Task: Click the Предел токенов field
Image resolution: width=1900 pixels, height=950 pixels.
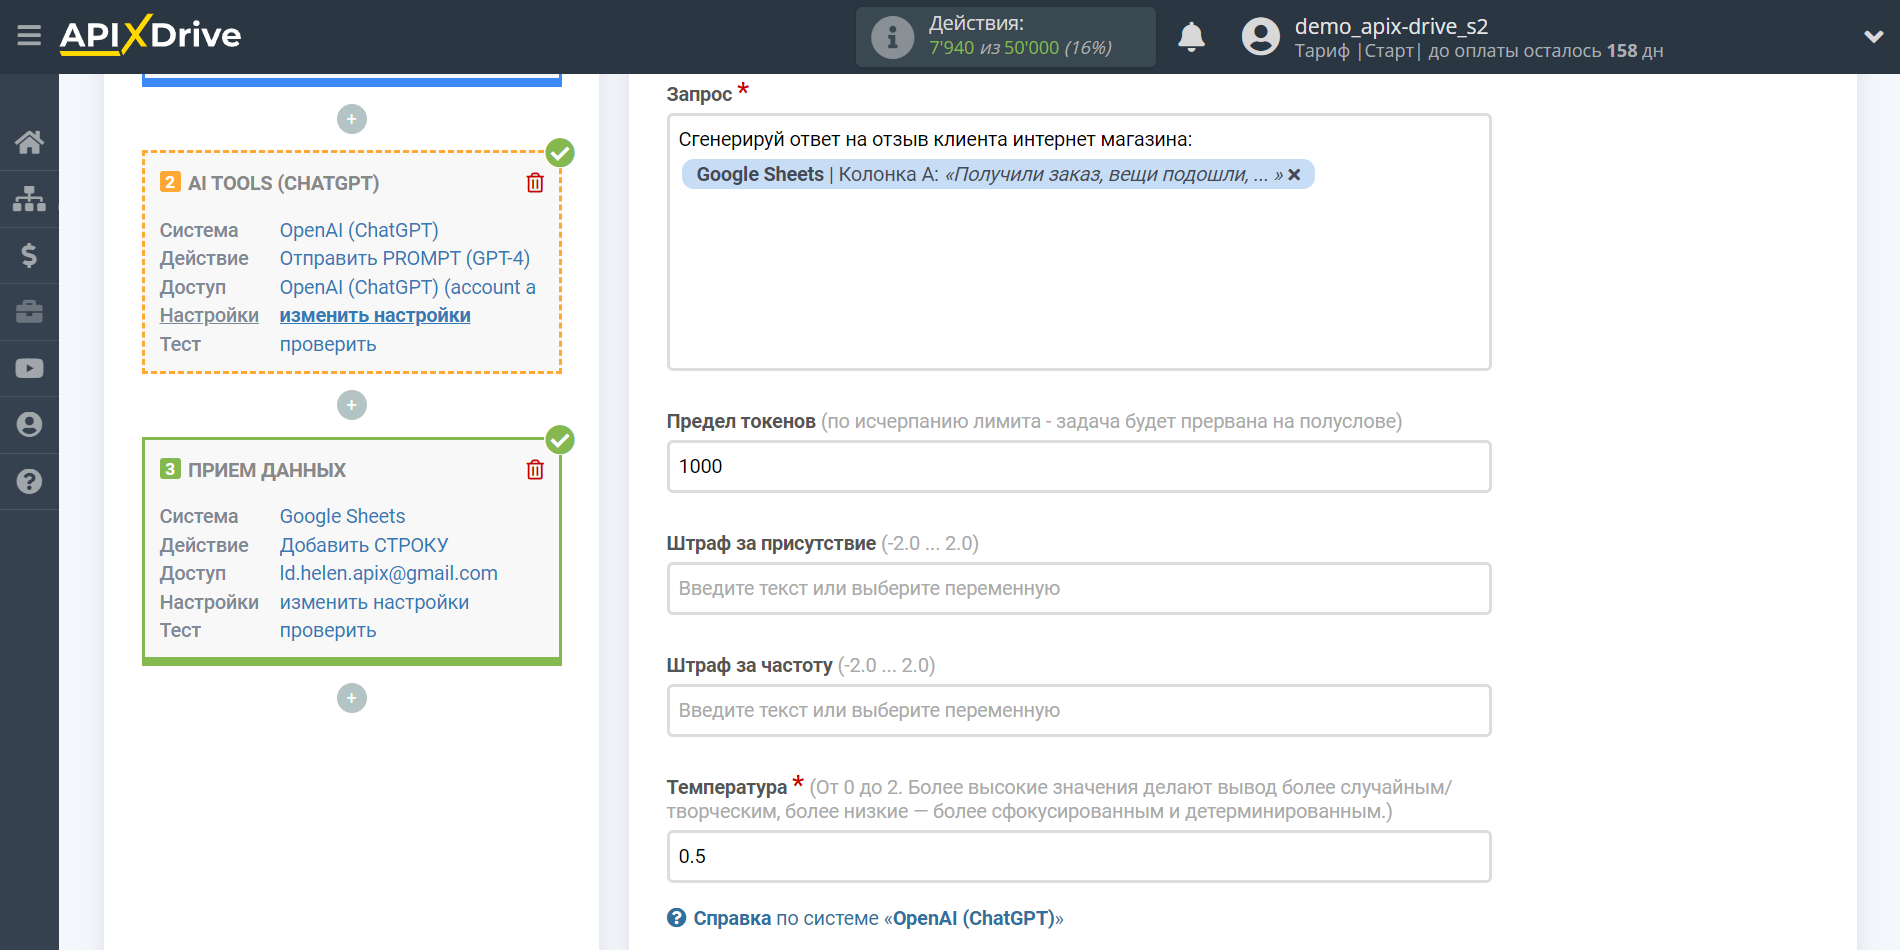Action: tap(1079, 466)
